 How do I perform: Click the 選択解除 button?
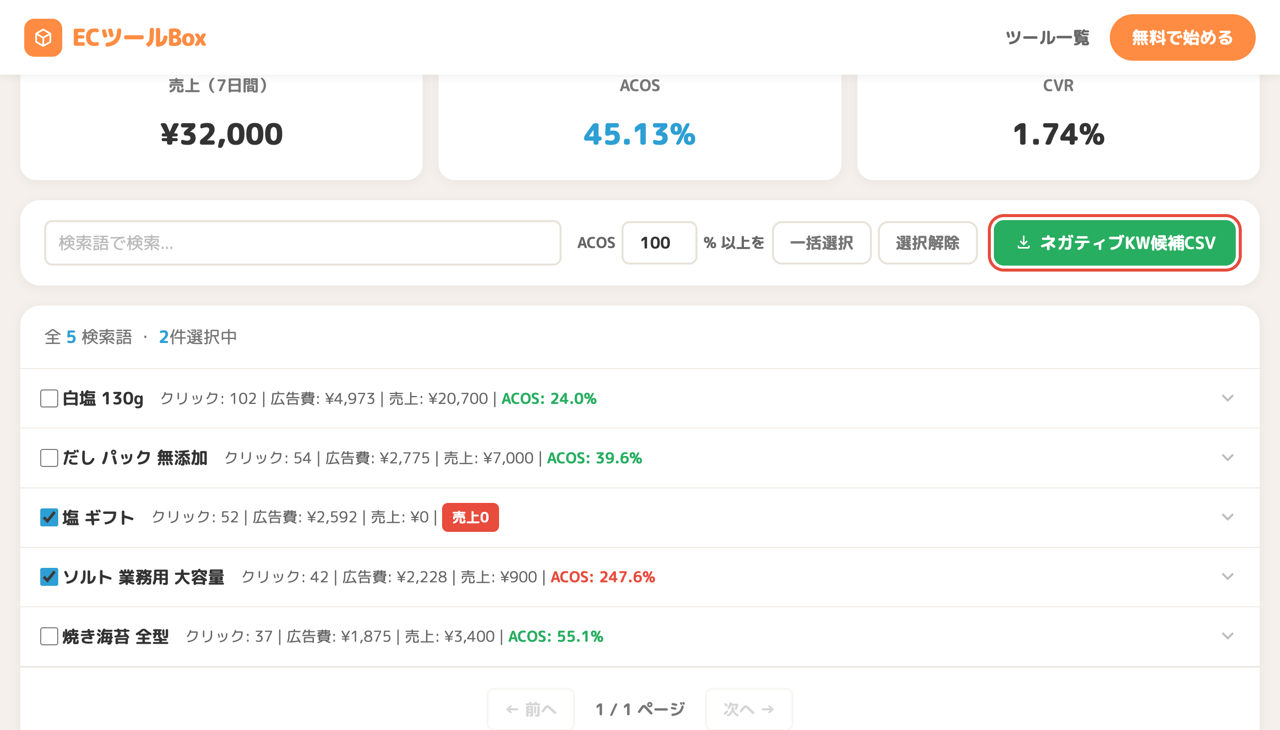pyautogui.click(x=928, y=243)
